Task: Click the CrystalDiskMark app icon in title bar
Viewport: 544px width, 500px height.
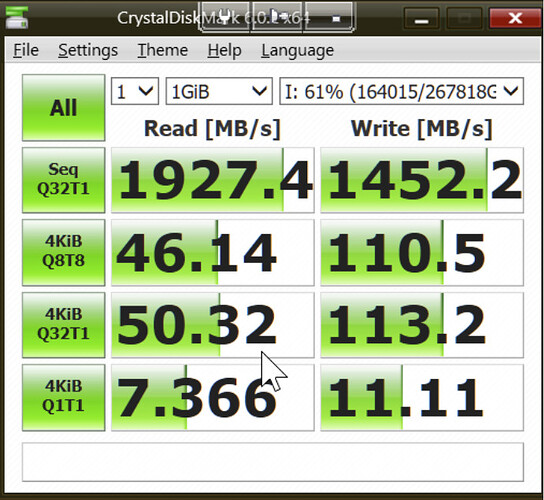Action: coord(16,17)
